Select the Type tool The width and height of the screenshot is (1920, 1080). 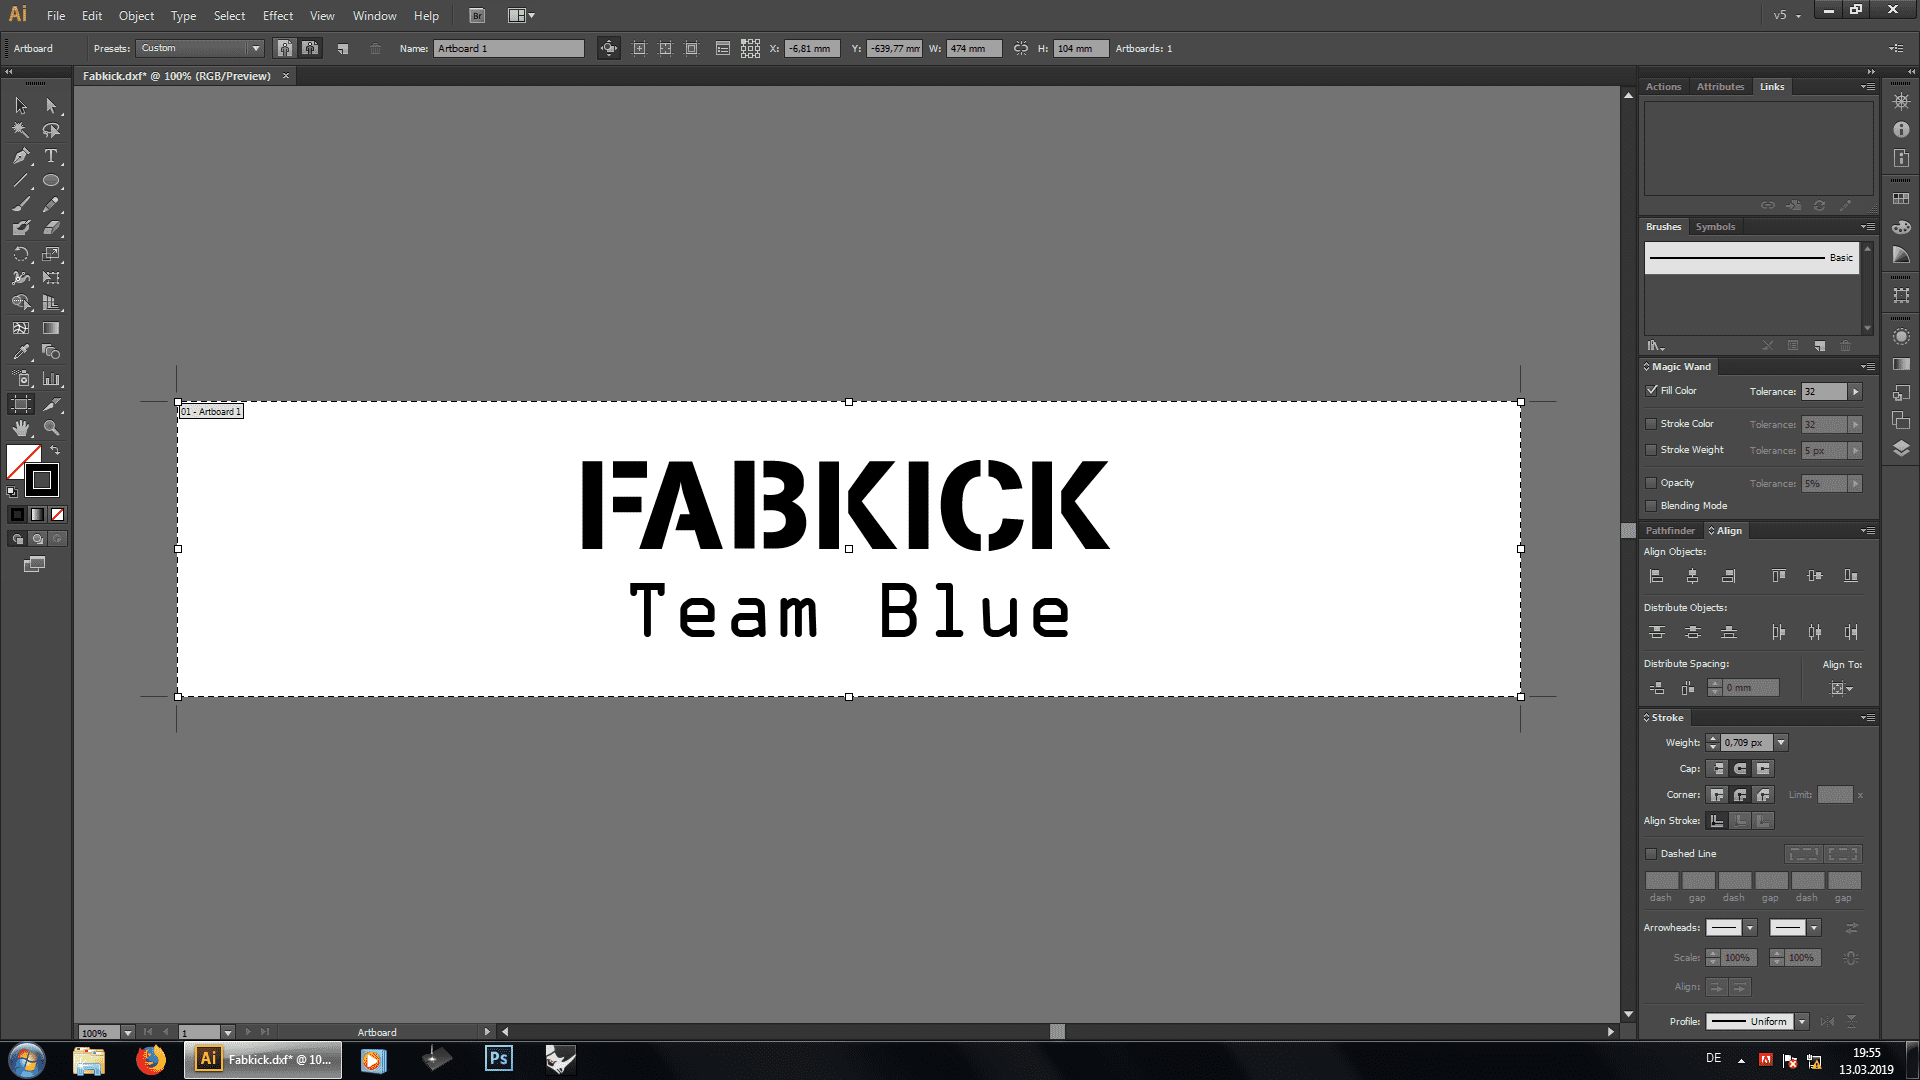click(x=51, y=156)
